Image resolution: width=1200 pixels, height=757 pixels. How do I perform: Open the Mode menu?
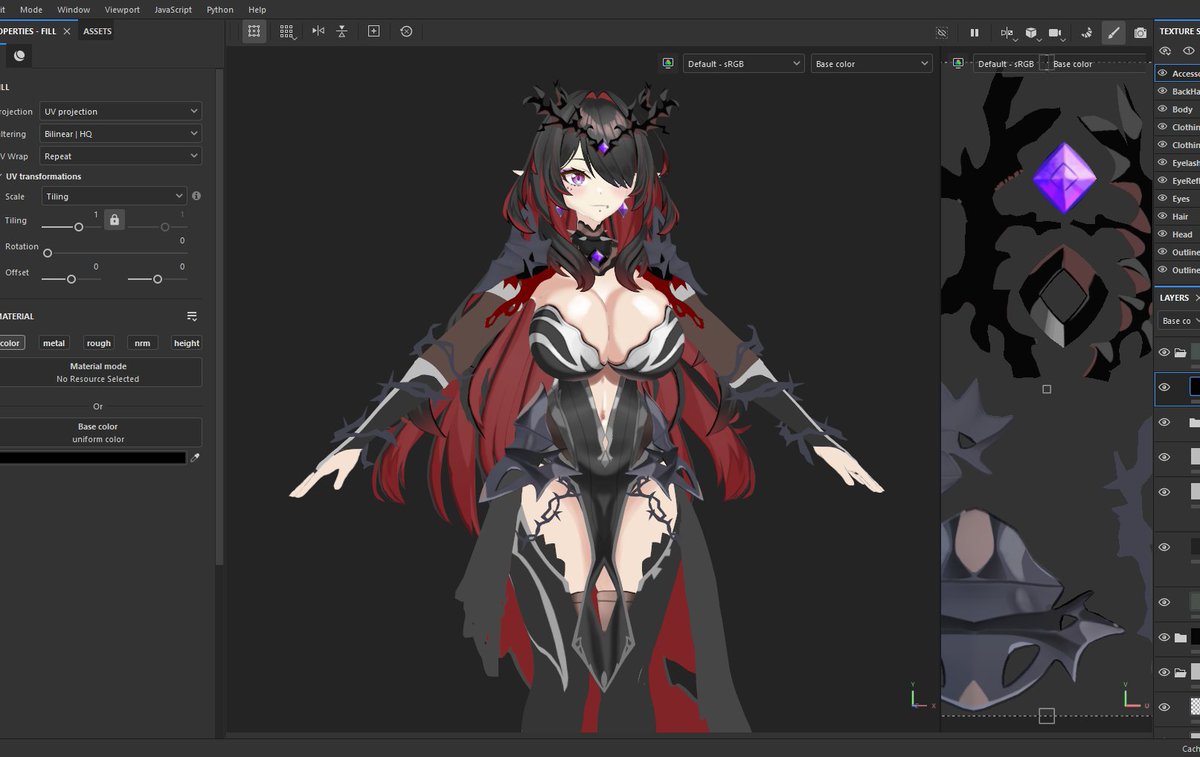[31, 9]
